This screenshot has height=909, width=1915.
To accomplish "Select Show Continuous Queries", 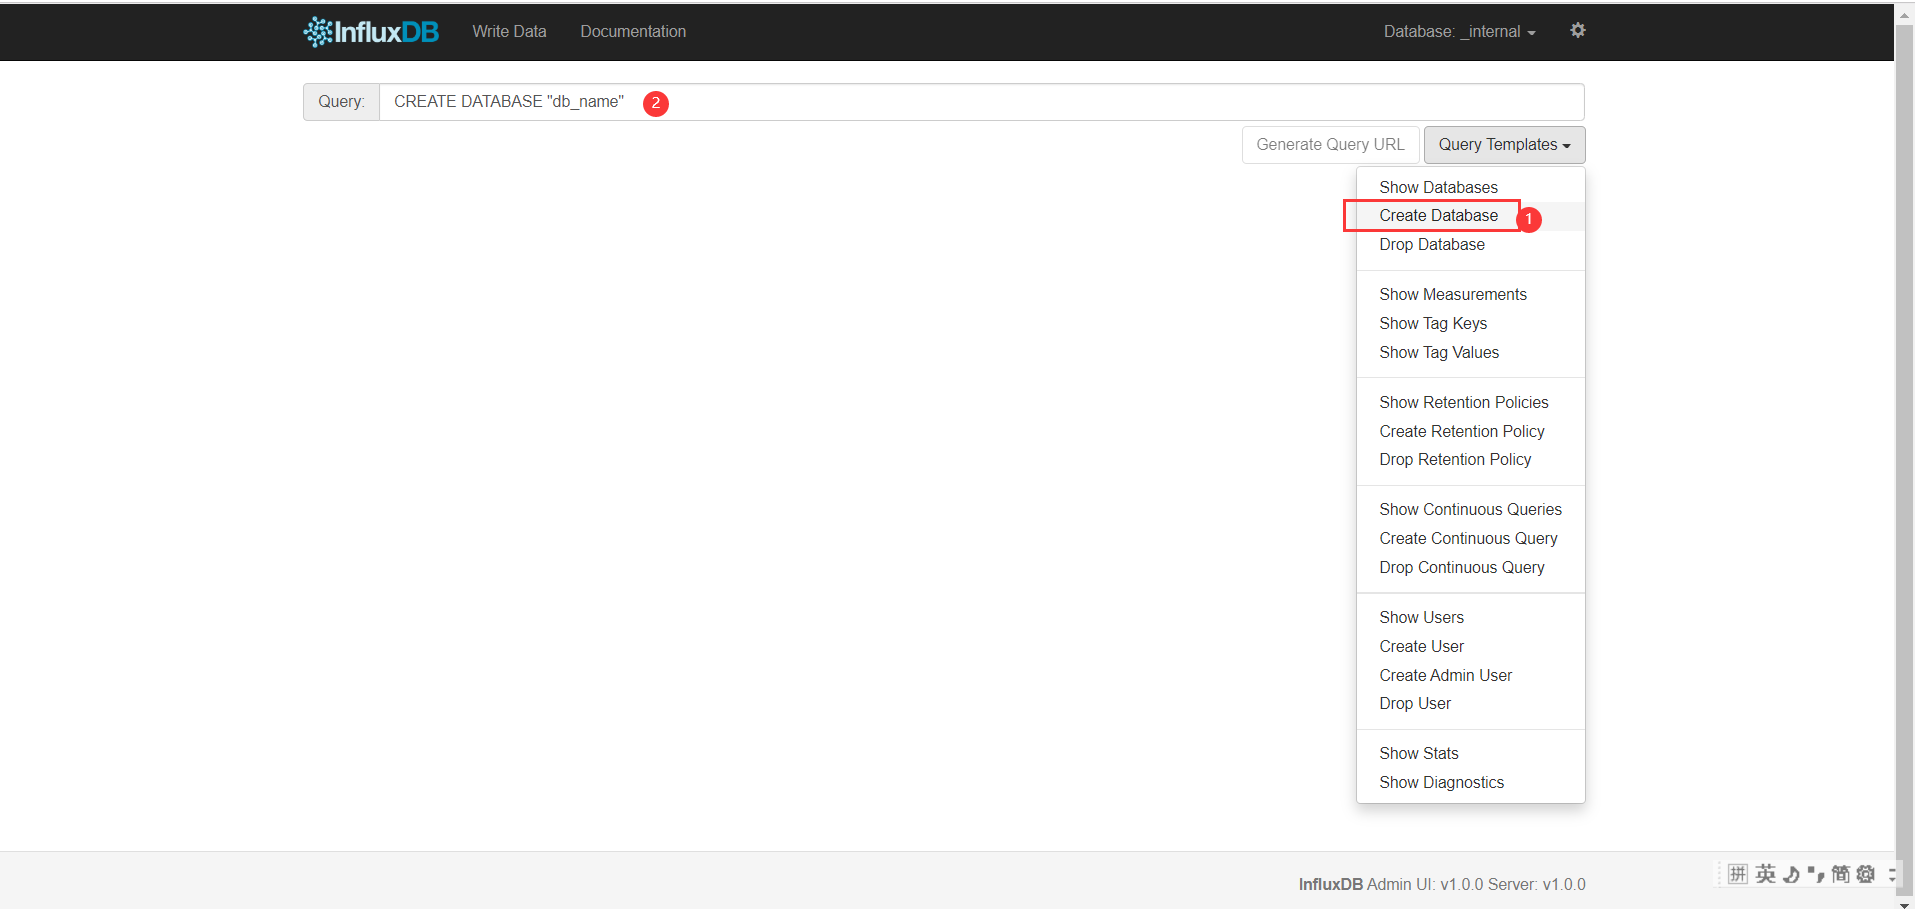I will point(1470,509).
